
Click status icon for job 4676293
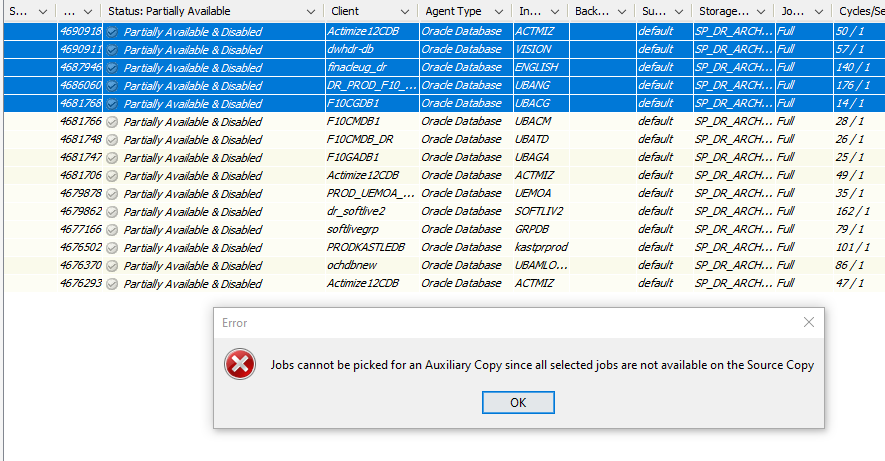pyautogui.click(x=112, y=284)
